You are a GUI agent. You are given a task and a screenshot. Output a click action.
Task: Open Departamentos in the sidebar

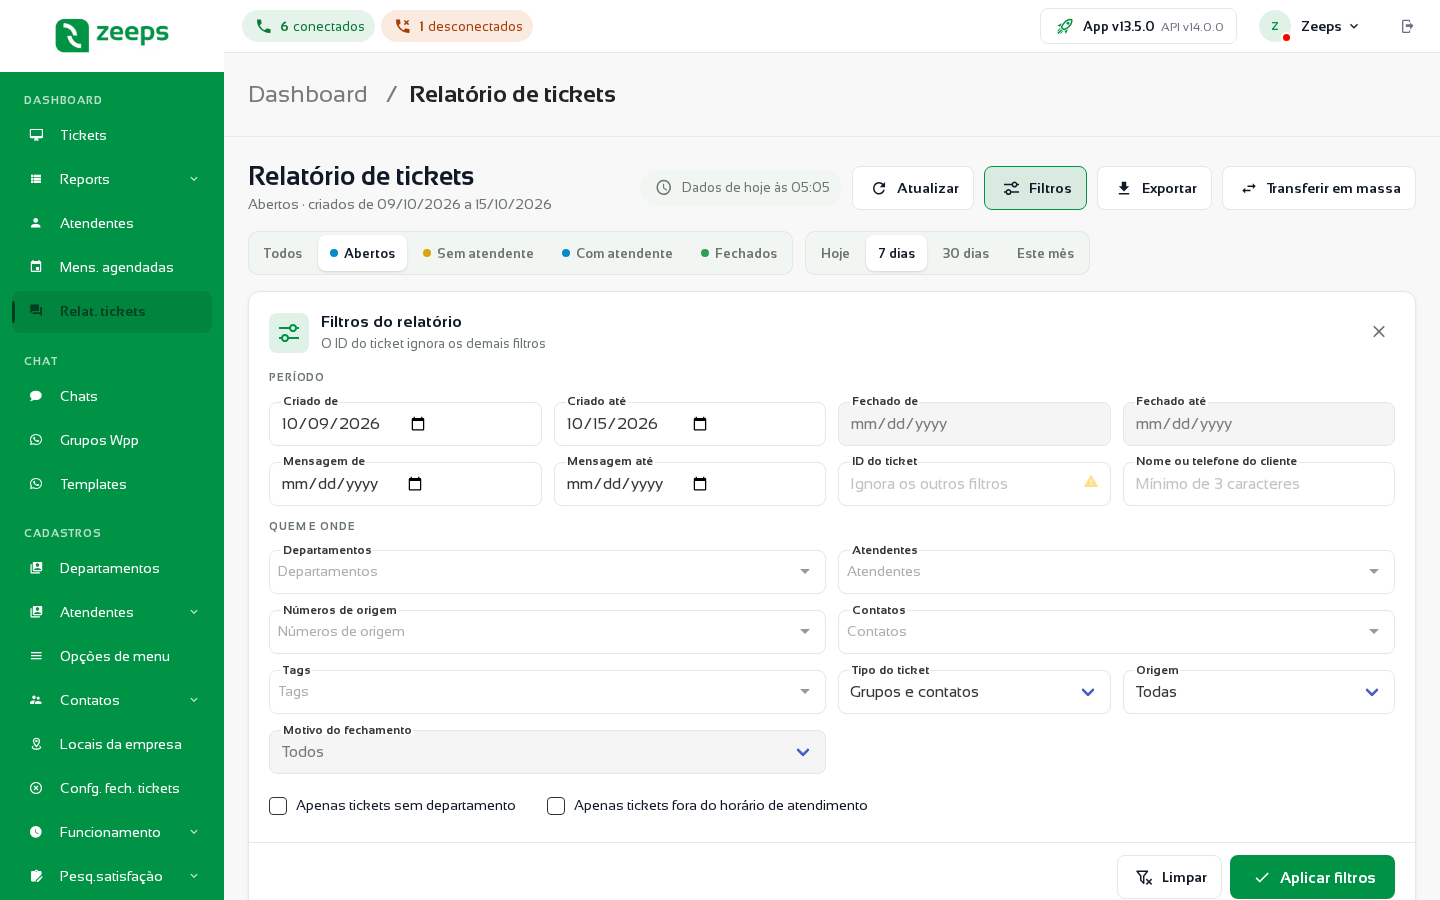[x=112, y=568]
